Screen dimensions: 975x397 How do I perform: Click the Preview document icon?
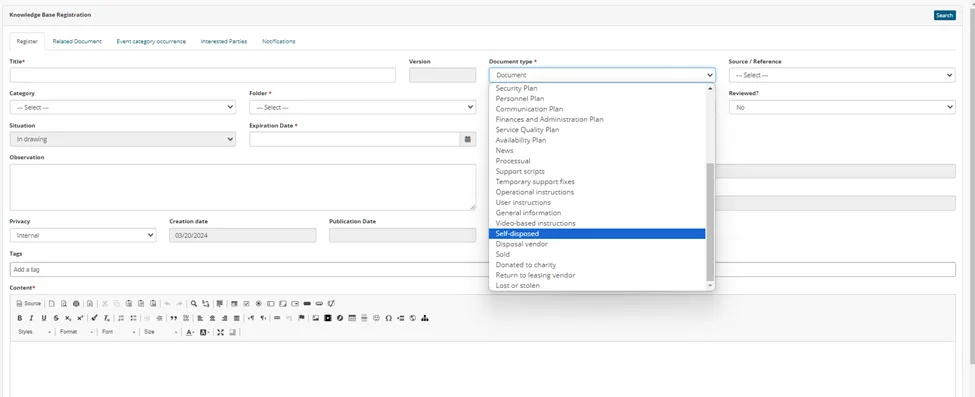[x=64, y=304]
